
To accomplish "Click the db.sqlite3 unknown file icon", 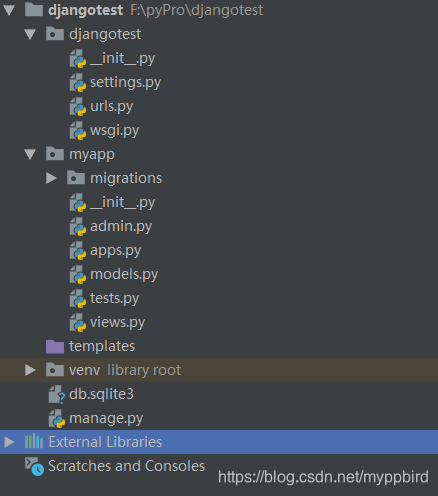I will [x=57, y=395].
